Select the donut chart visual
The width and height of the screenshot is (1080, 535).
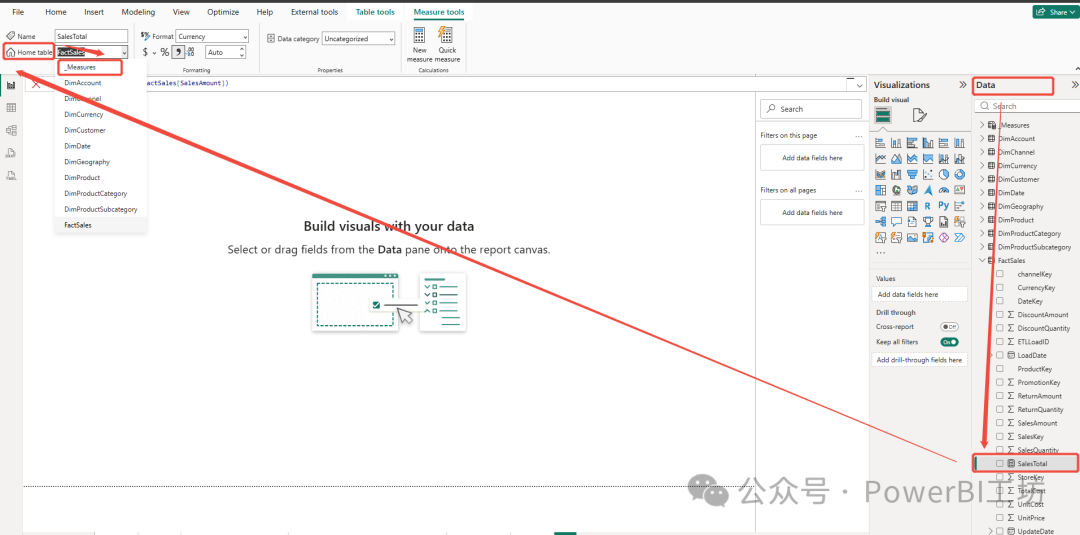coord(960,174)
